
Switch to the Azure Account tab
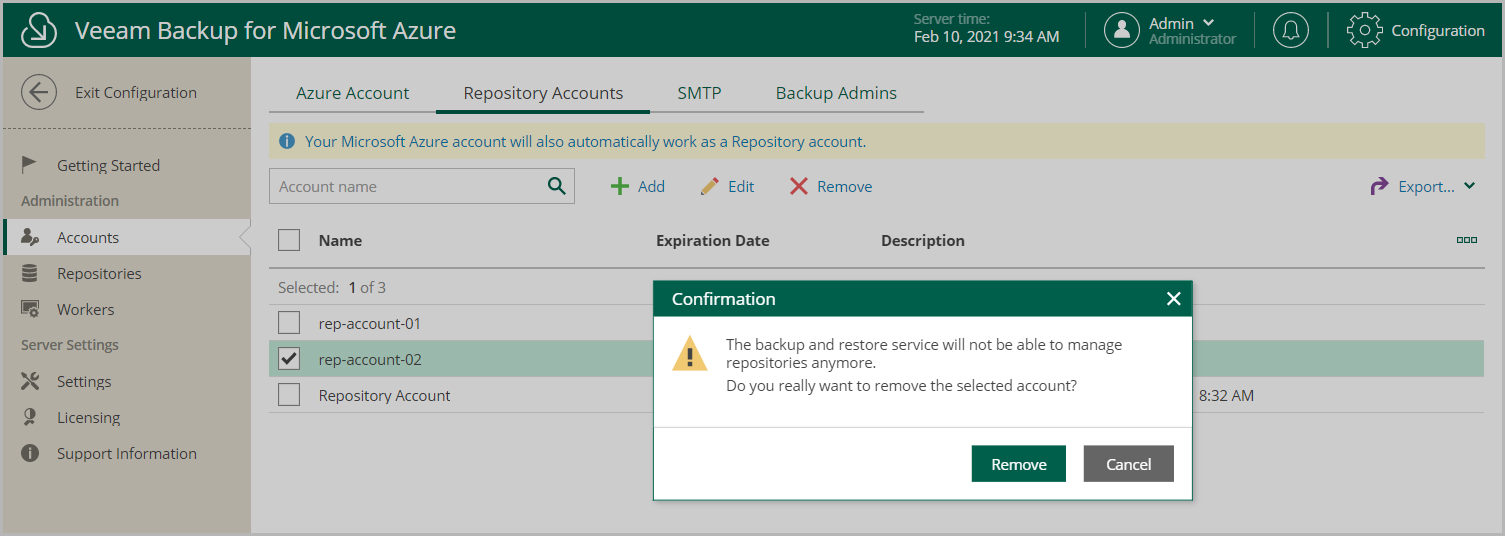[352, 93]
